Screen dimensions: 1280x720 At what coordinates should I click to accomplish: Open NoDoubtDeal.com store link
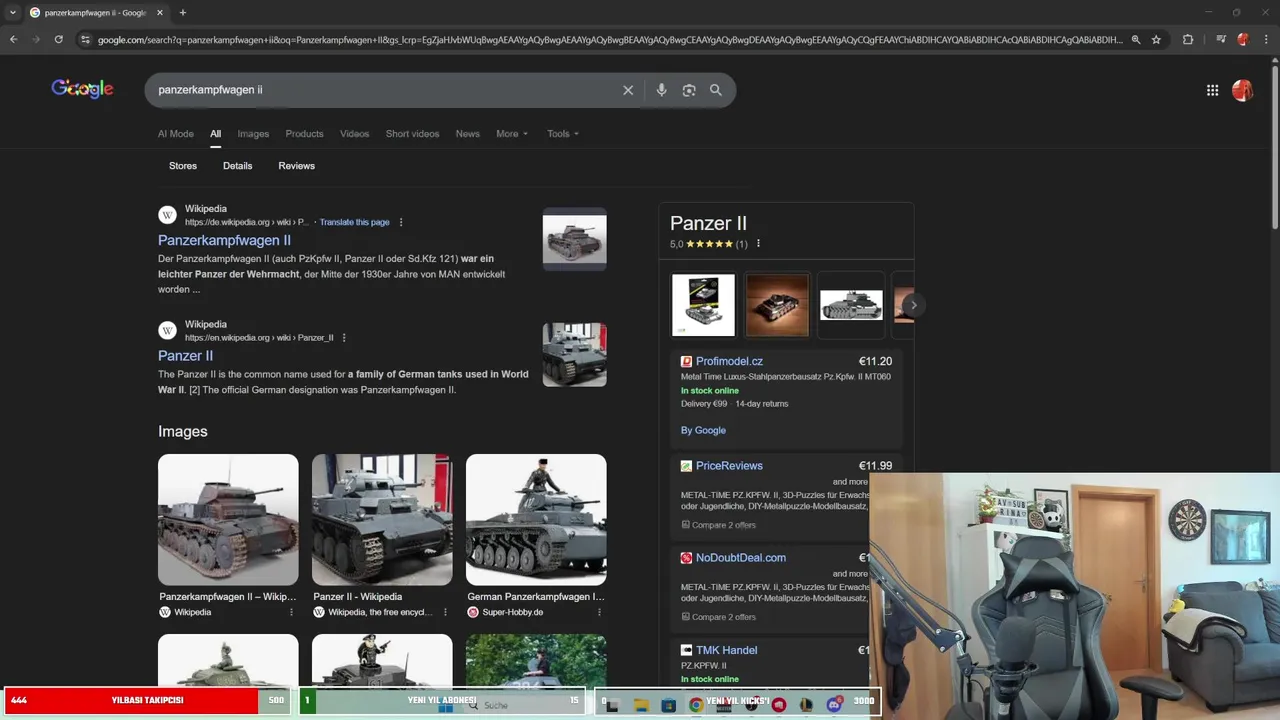[741, 558]
